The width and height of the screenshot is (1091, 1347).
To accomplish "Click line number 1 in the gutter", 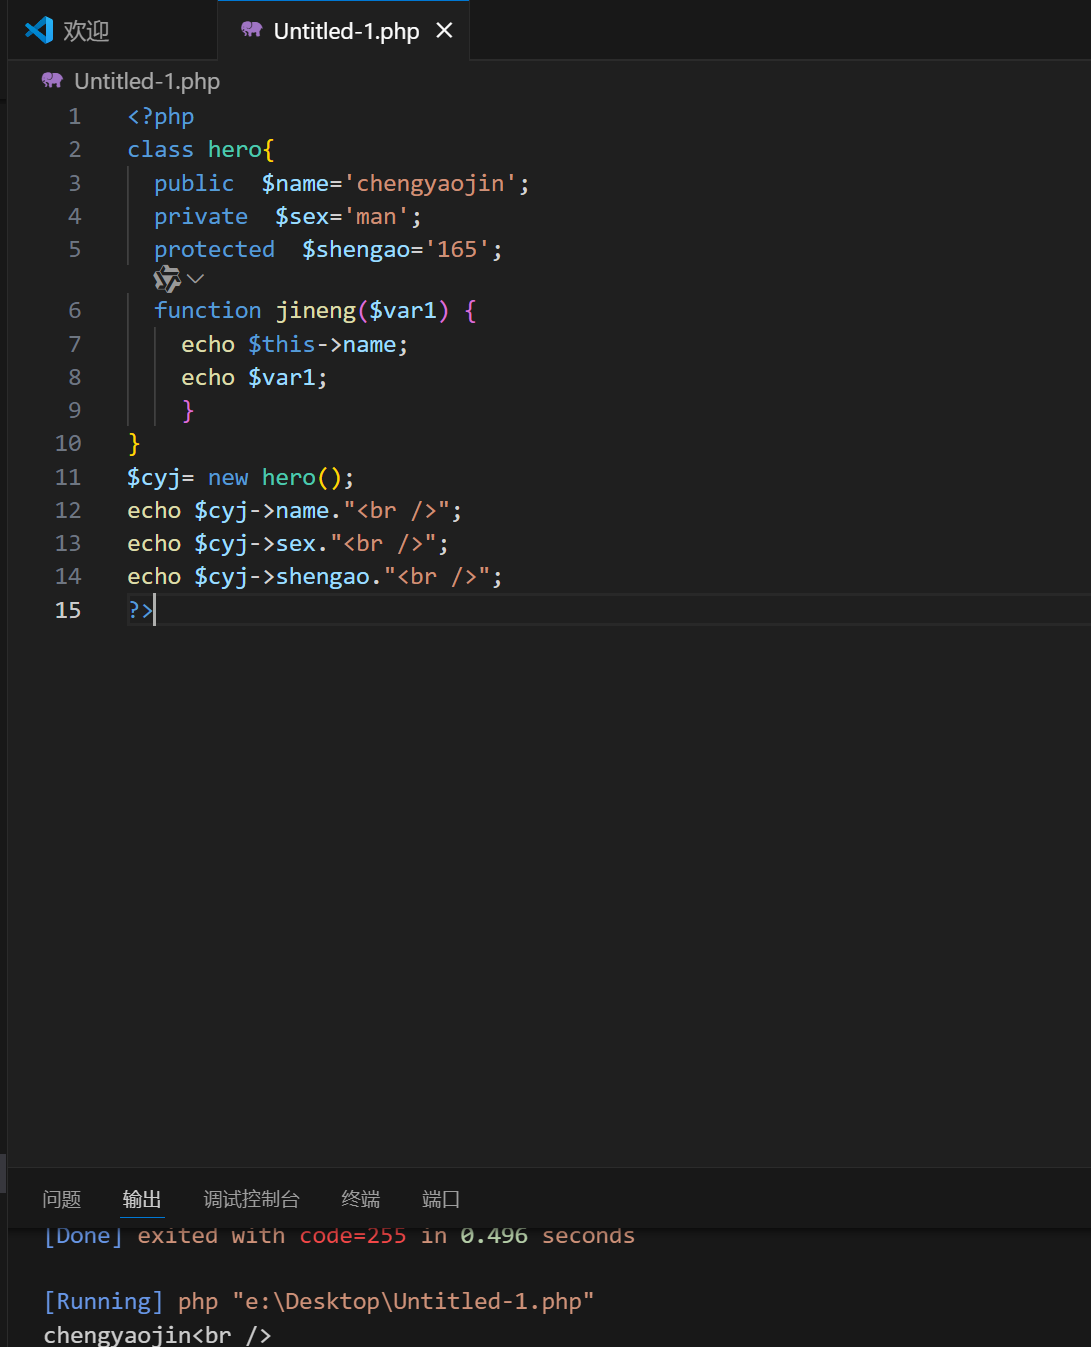I will (75, 117).
